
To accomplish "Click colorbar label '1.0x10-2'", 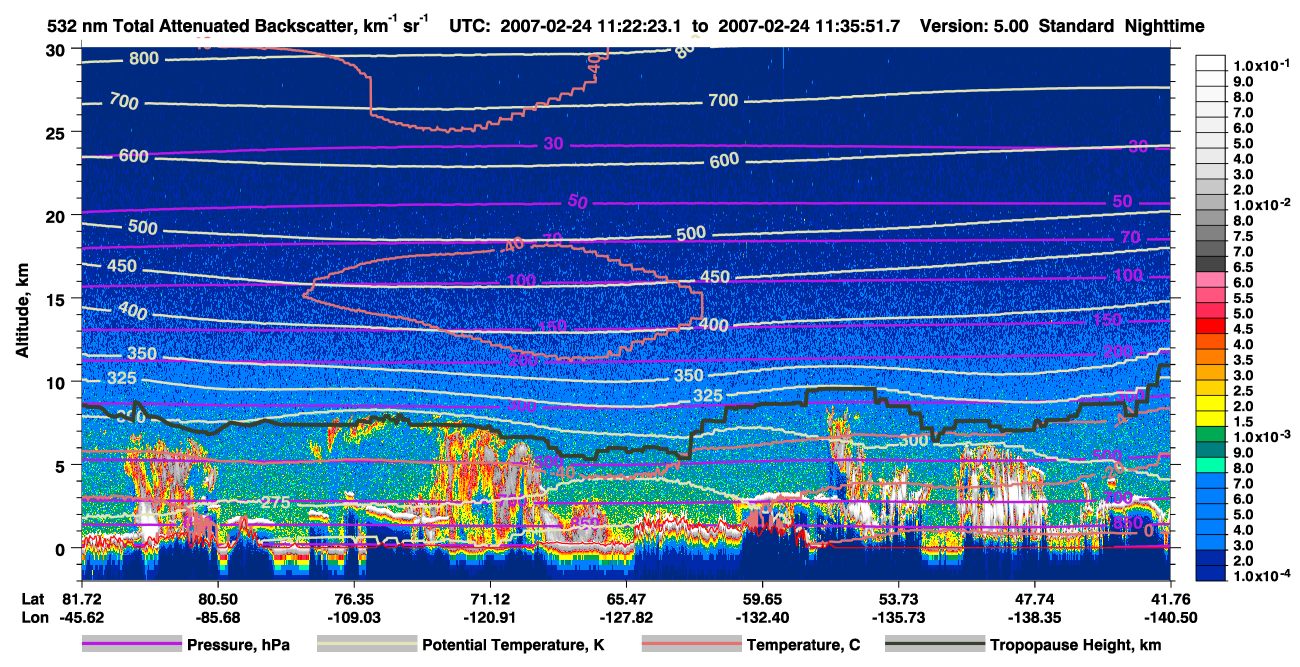I will (1261, 204).
